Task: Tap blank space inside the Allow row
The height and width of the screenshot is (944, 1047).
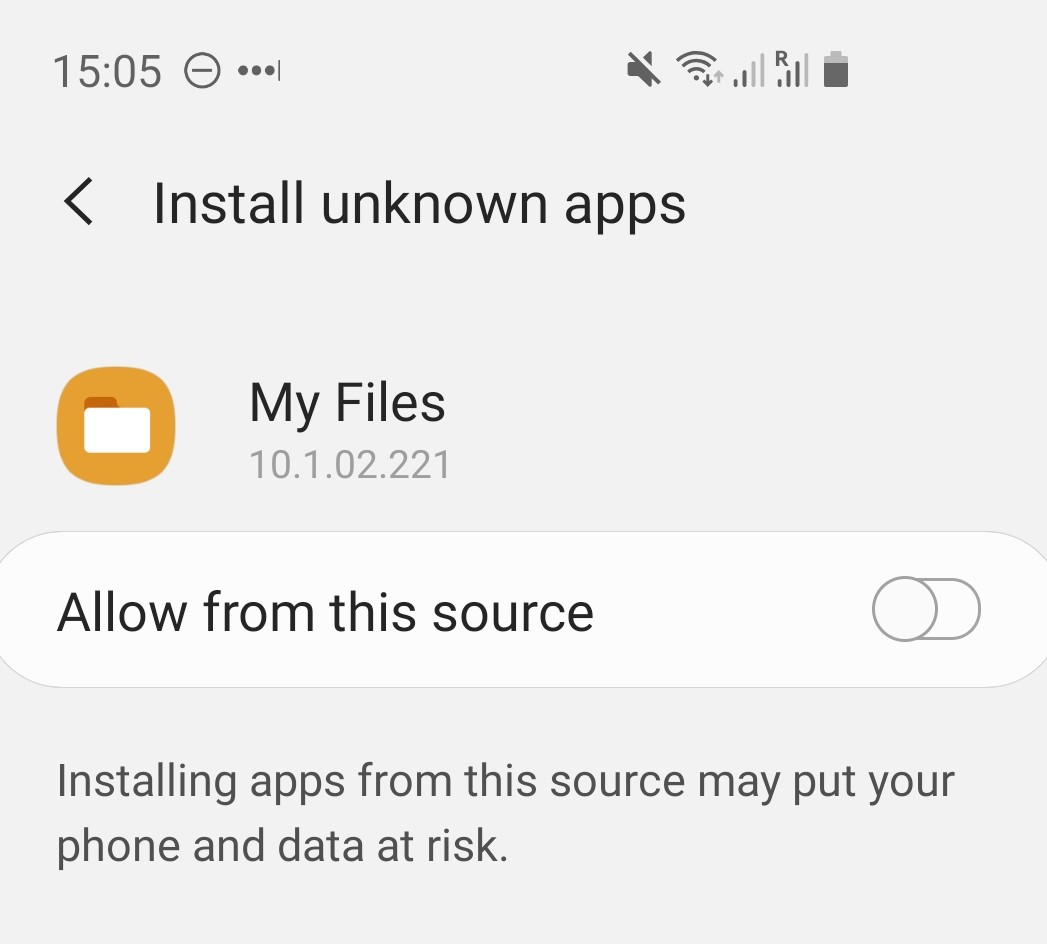Action: coord(730,610)
